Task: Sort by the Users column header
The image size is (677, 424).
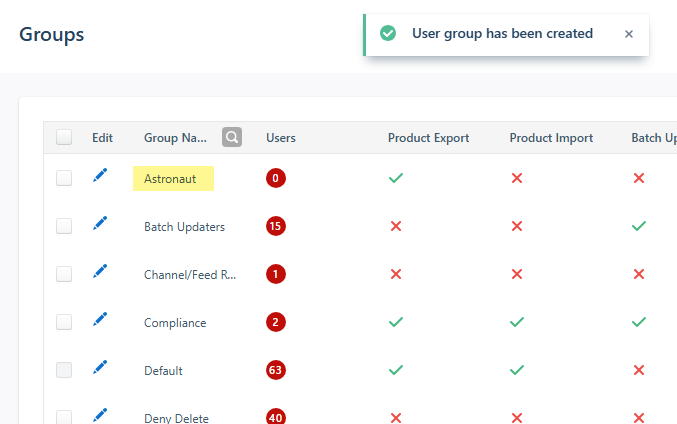Action: (x=281, y=138)
